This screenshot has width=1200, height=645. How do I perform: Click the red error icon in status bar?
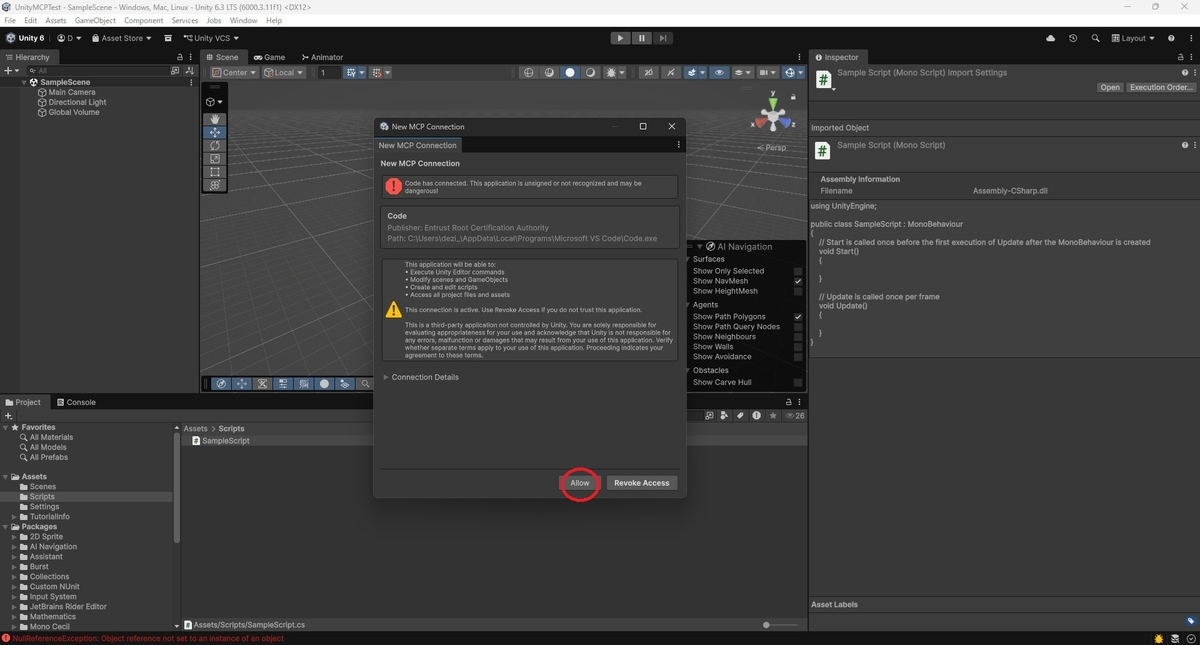click(x=6, y=638)
